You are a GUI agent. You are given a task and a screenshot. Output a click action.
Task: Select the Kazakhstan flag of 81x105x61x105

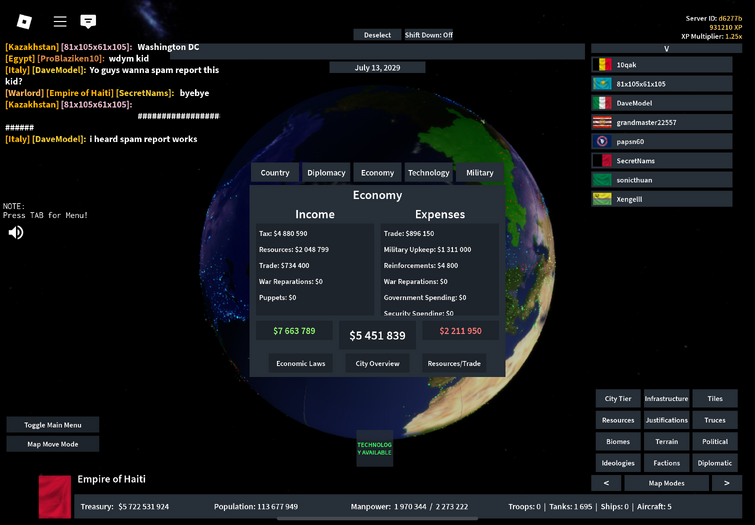click(x=602, y=84)
